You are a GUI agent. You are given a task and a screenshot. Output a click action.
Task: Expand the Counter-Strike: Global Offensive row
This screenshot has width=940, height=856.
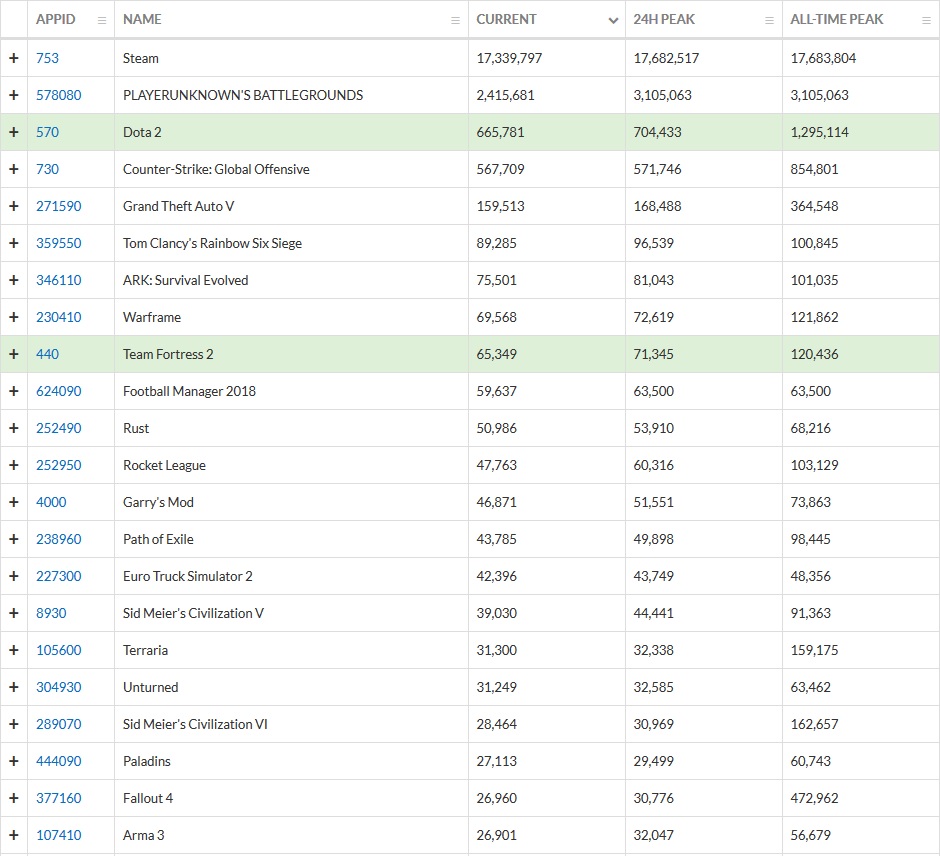(14, 169)
